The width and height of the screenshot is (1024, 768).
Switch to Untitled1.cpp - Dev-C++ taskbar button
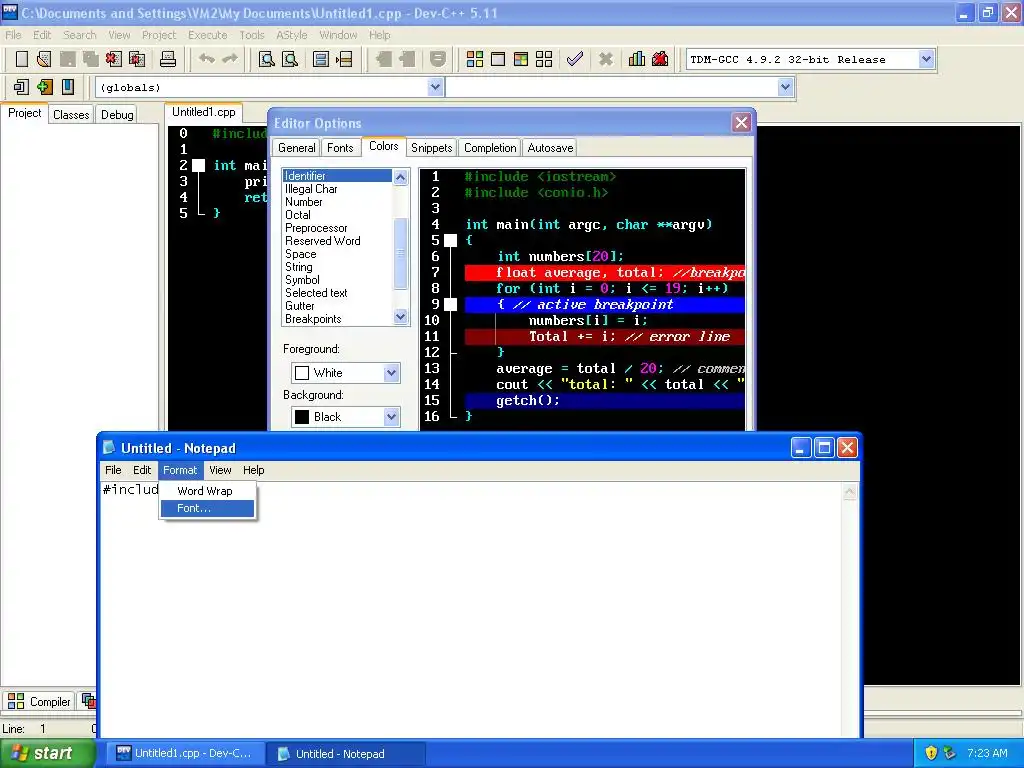pos(184,754)
